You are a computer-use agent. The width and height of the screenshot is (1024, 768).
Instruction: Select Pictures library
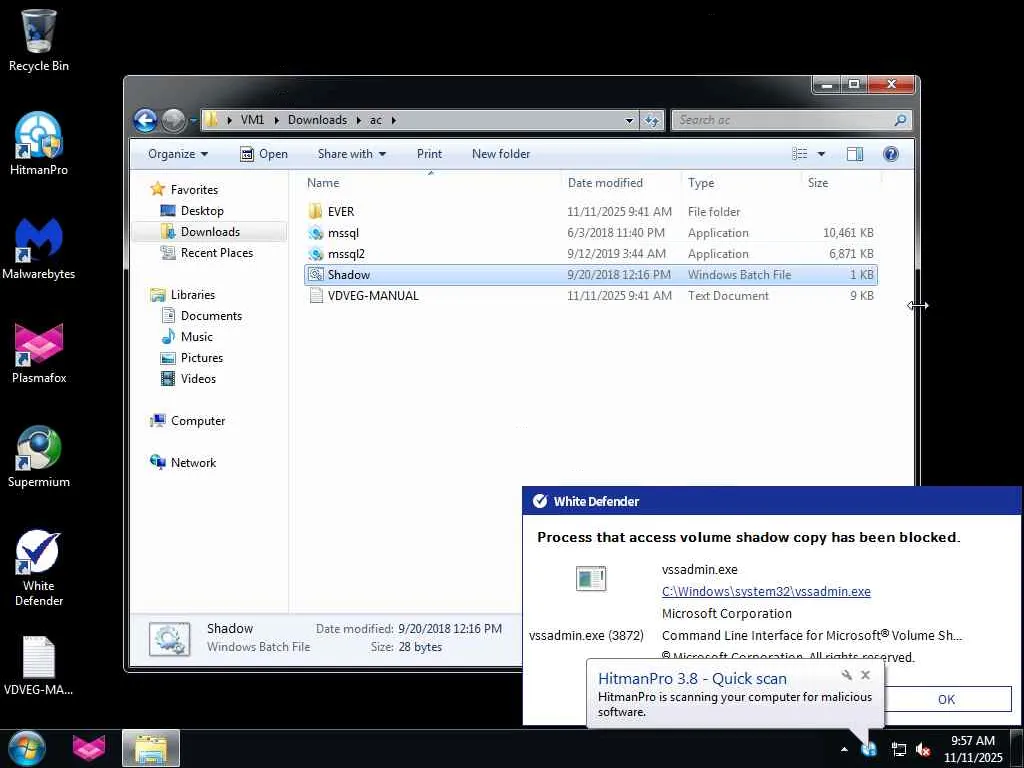tap(202, 358)
